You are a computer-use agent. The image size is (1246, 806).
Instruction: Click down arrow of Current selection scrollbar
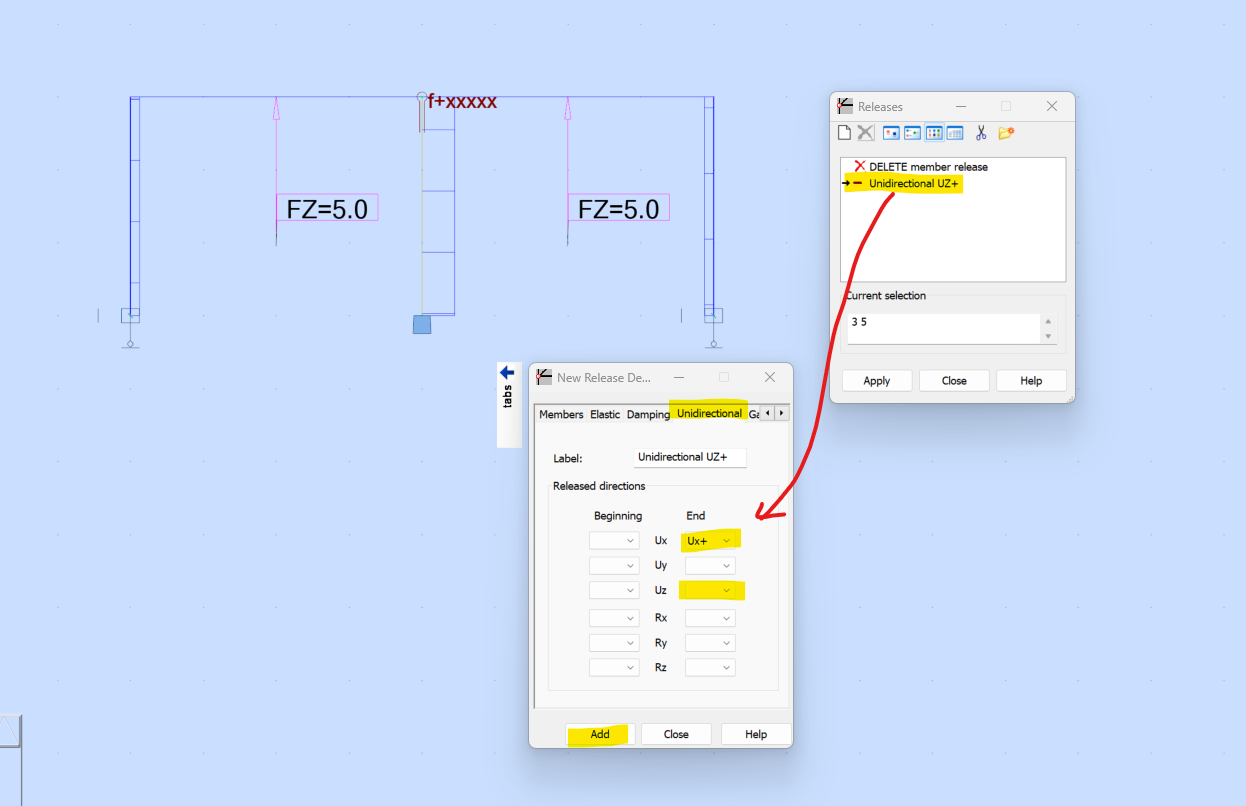pos(1048,336)
